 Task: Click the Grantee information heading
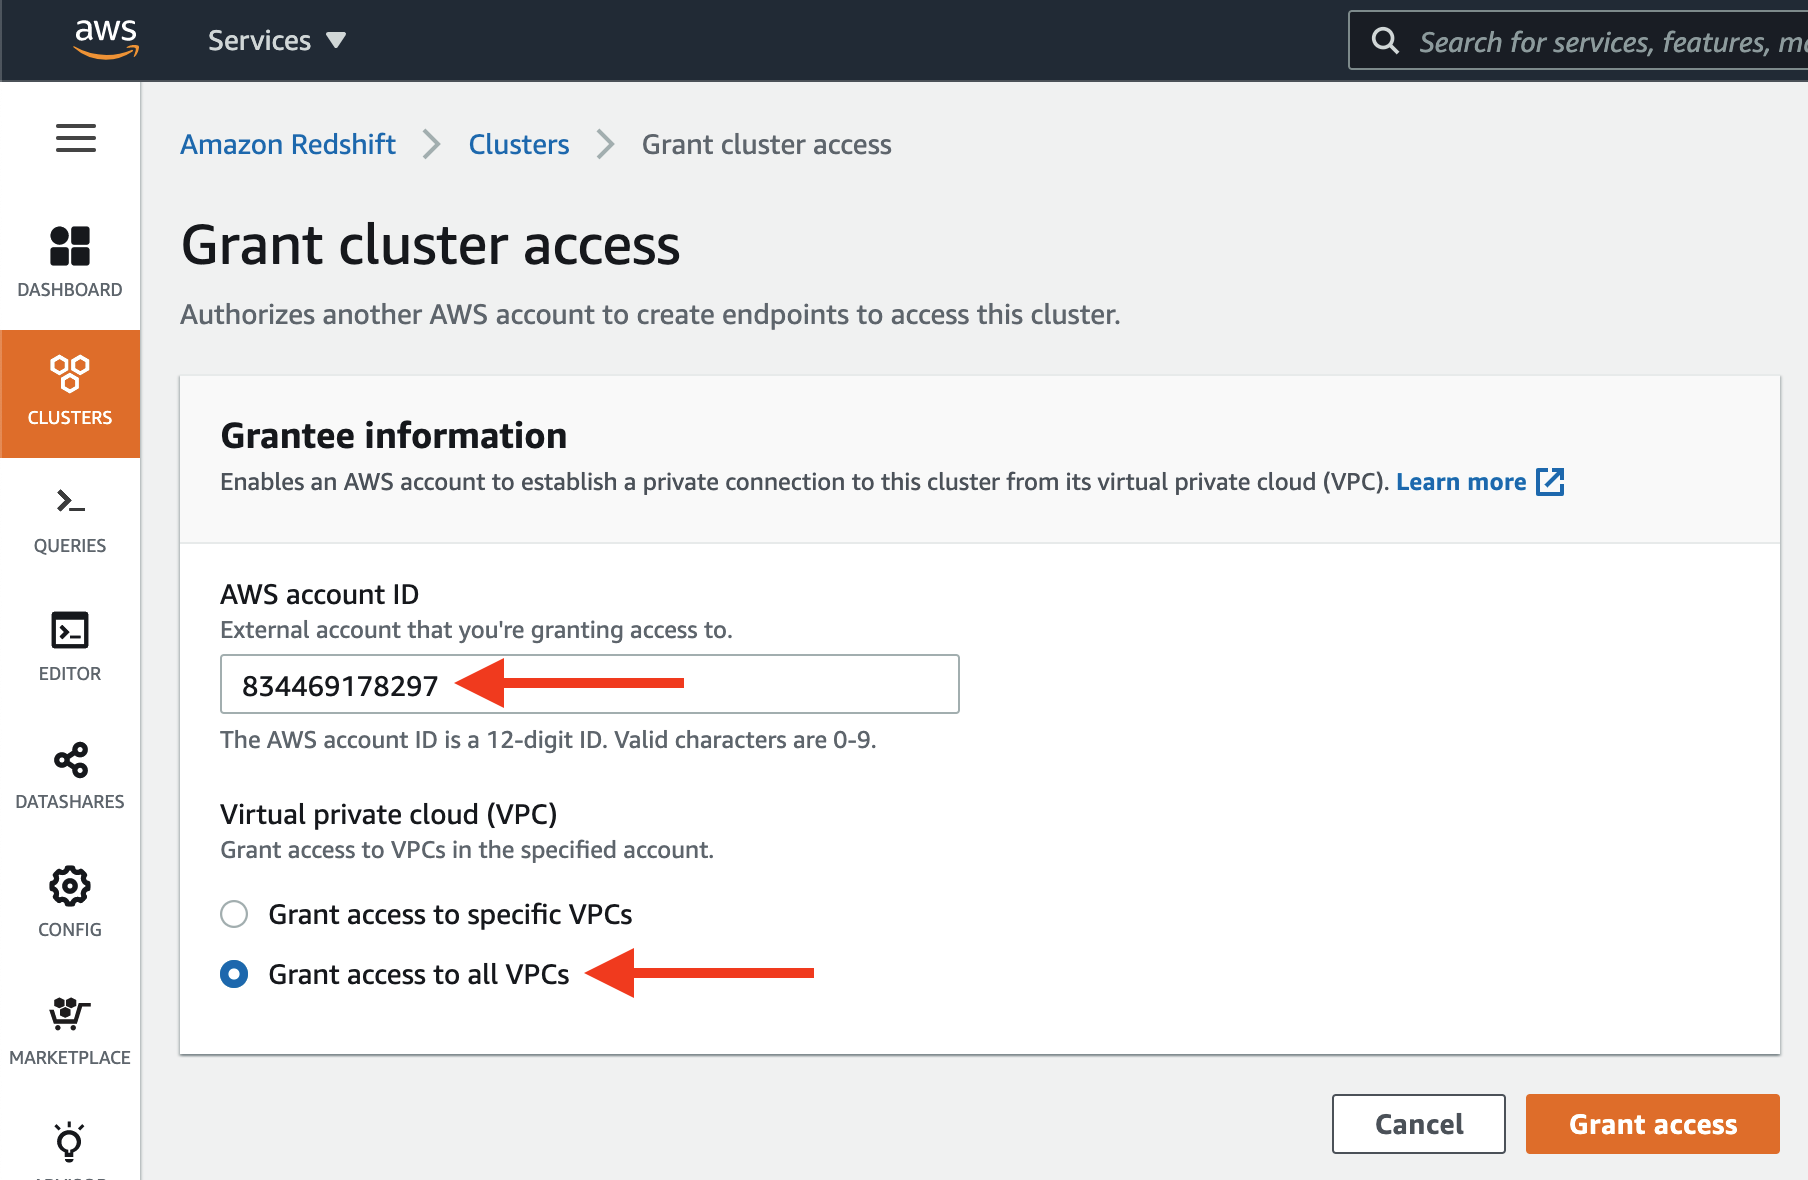tap(394, 436)
